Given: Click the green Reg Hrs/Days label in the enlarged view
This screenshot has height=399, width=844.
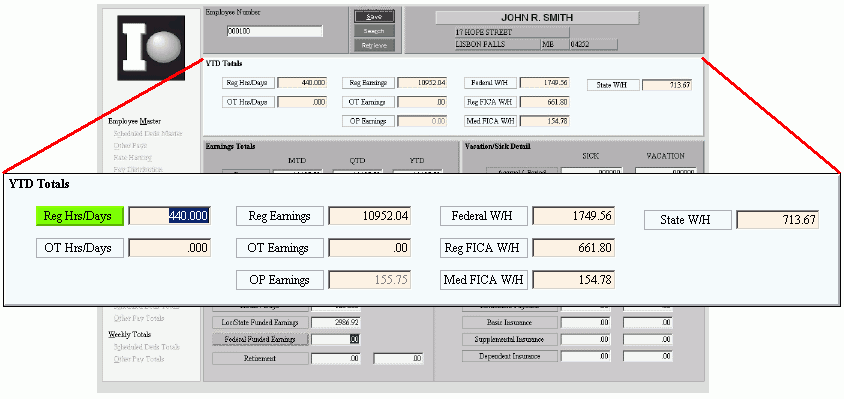Looking at the screenshot, I should (80, 216).
